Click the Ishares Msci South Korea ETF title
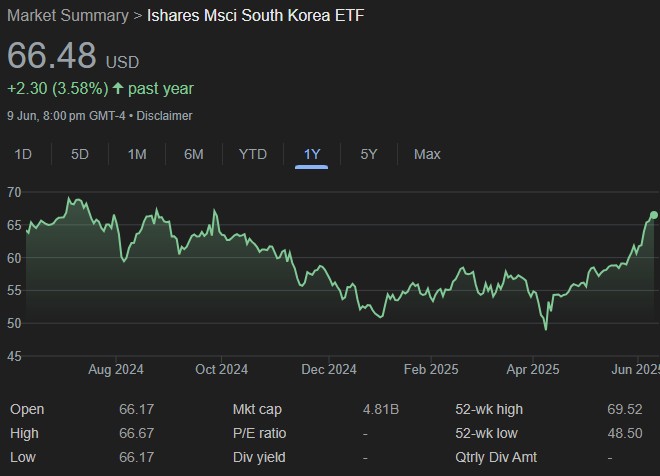The image size is (660, 476). point(255,16)
